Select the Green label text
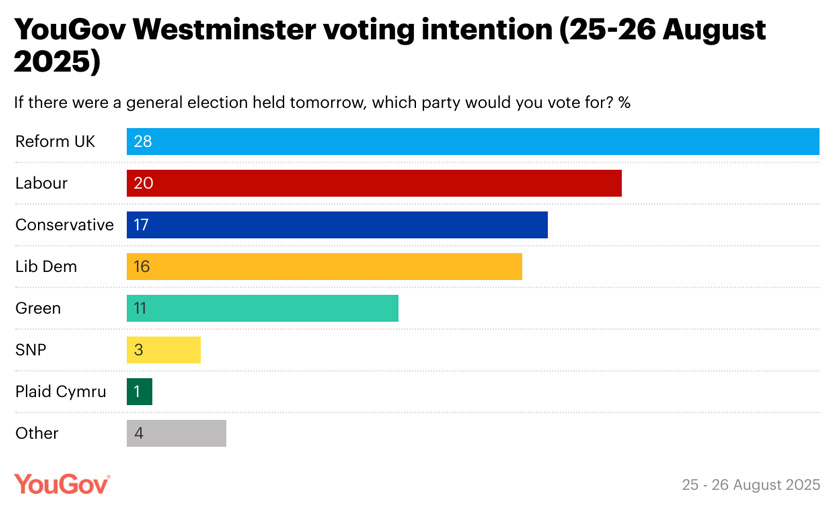834x511 pixels. 38,308
